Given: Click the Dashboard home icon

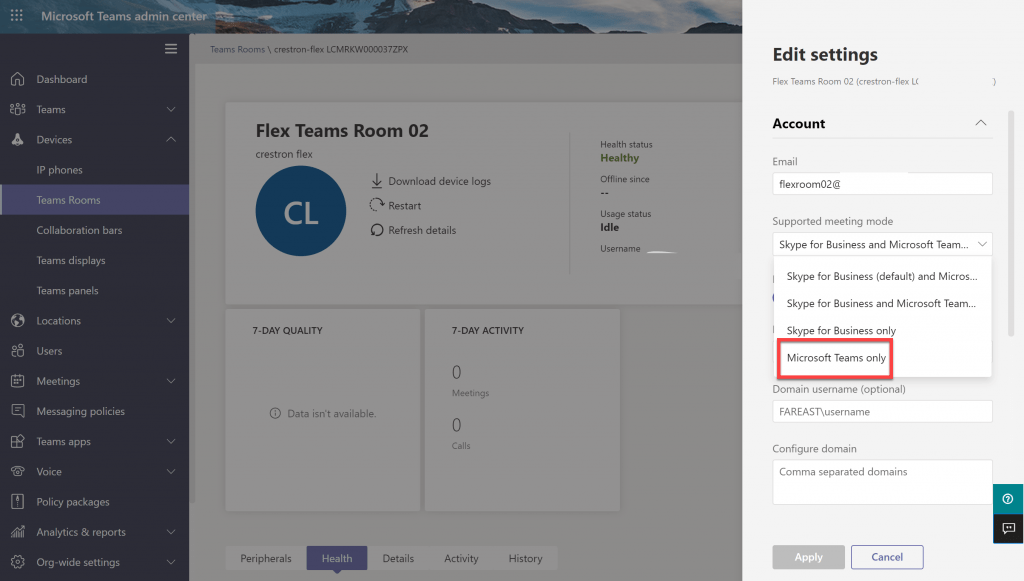Looking at the screenshot, I should coord(18,79).
